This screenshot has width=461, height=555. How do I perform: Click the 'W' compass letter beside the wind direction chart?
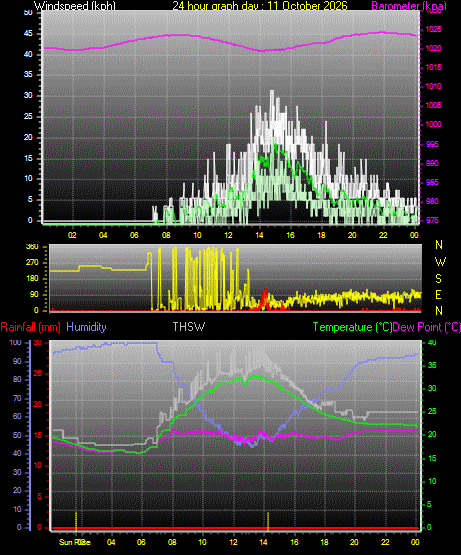point(440,262)
